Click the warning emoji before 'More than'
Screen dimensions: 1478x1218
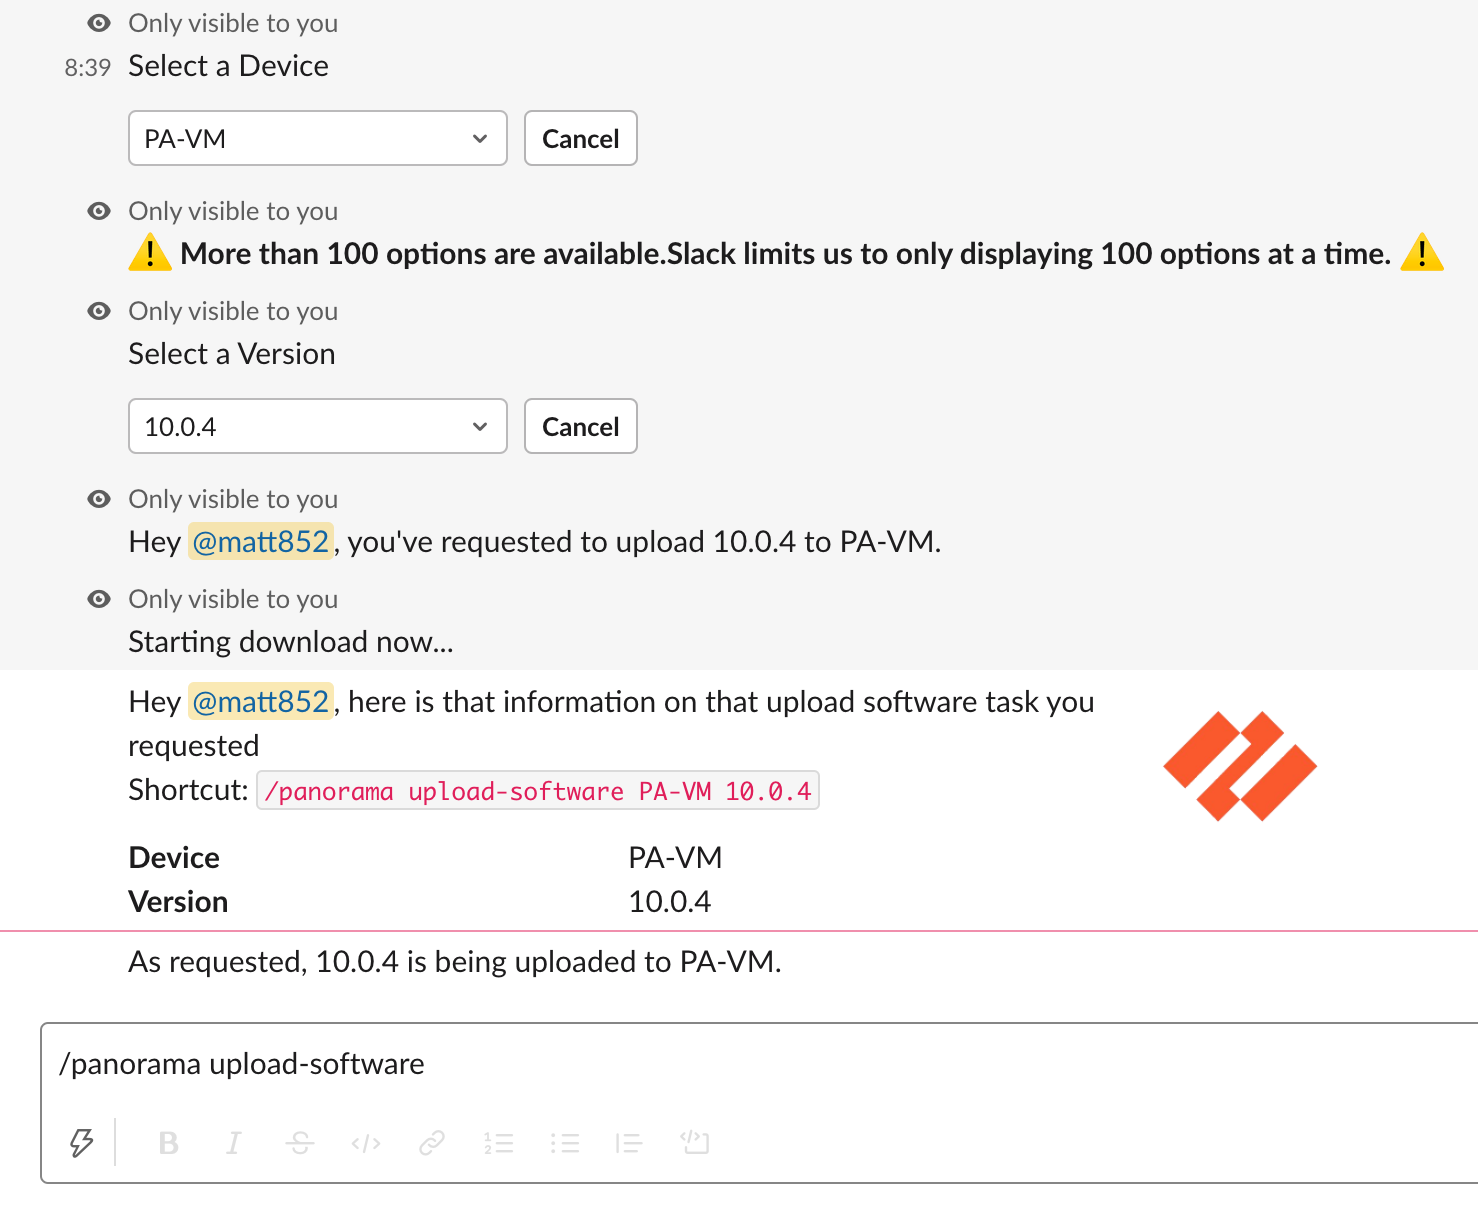point(150,252)
